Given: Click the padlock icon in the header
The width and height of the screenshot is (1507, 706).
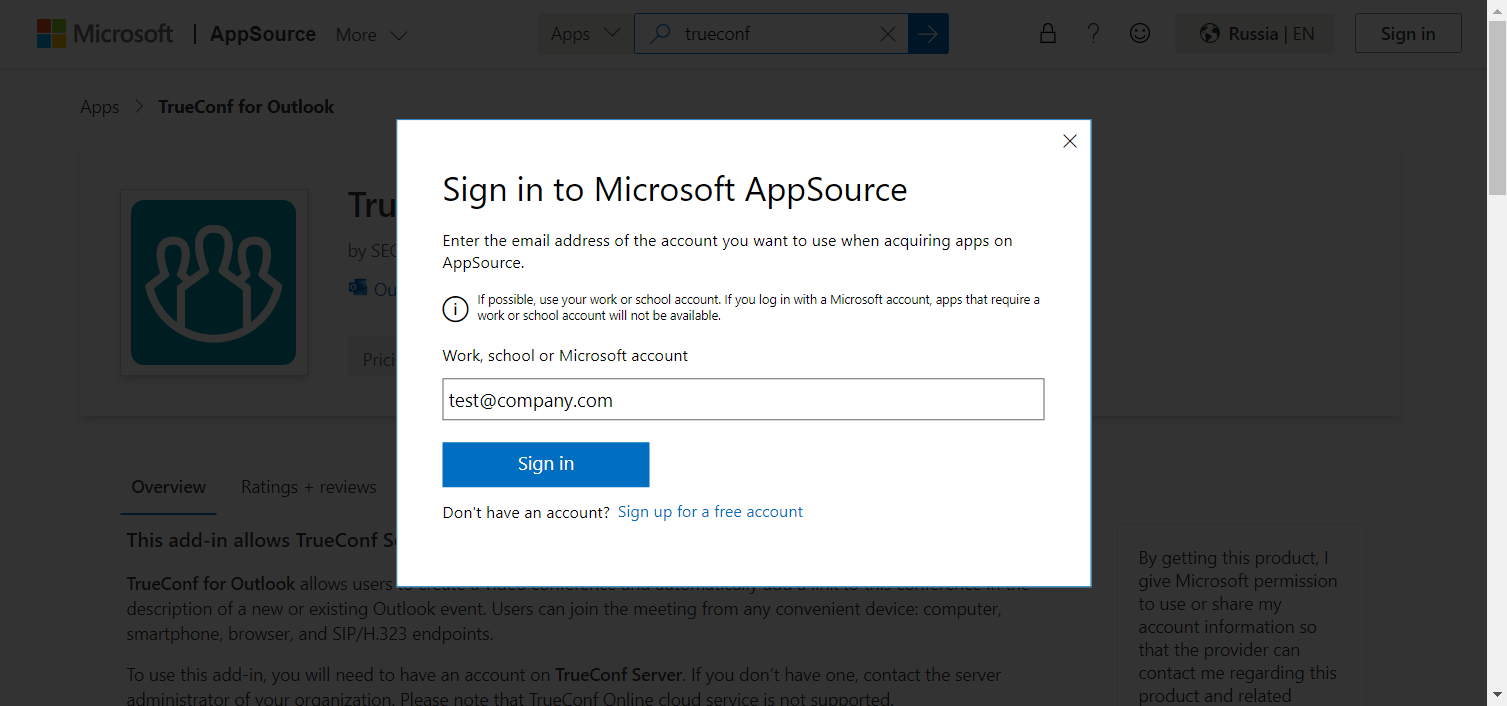Looking at the screenshot, I should coord(1047,34).
